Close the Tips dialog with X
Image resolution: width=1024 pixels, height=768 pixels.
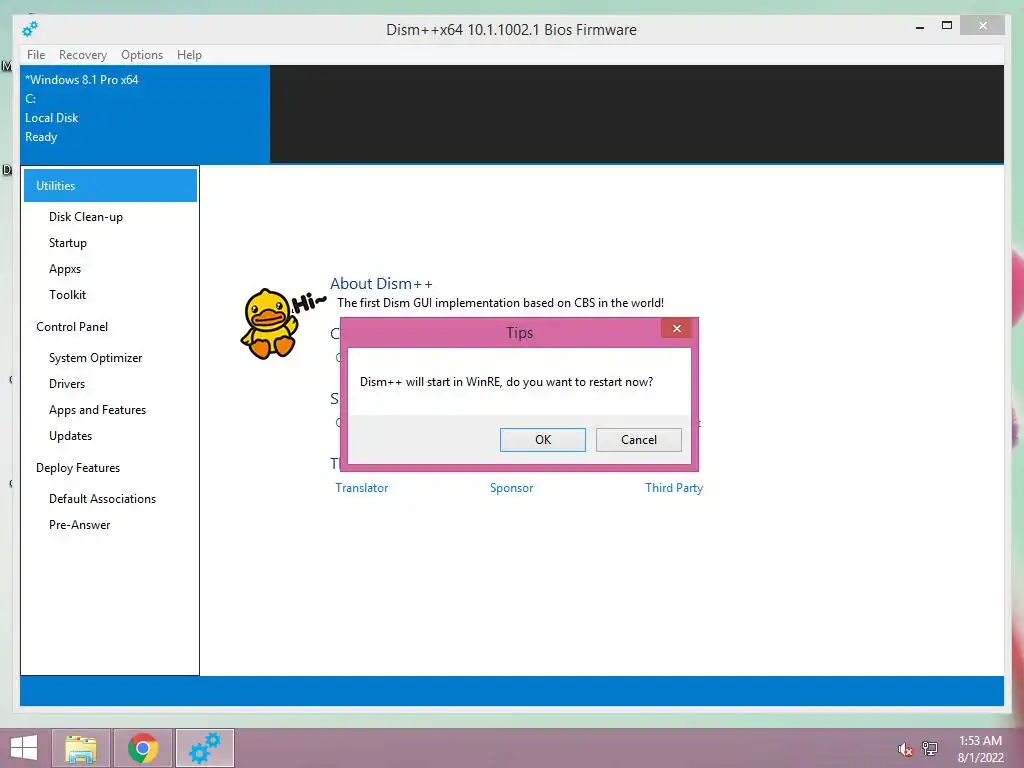click(x=677, y=328)
